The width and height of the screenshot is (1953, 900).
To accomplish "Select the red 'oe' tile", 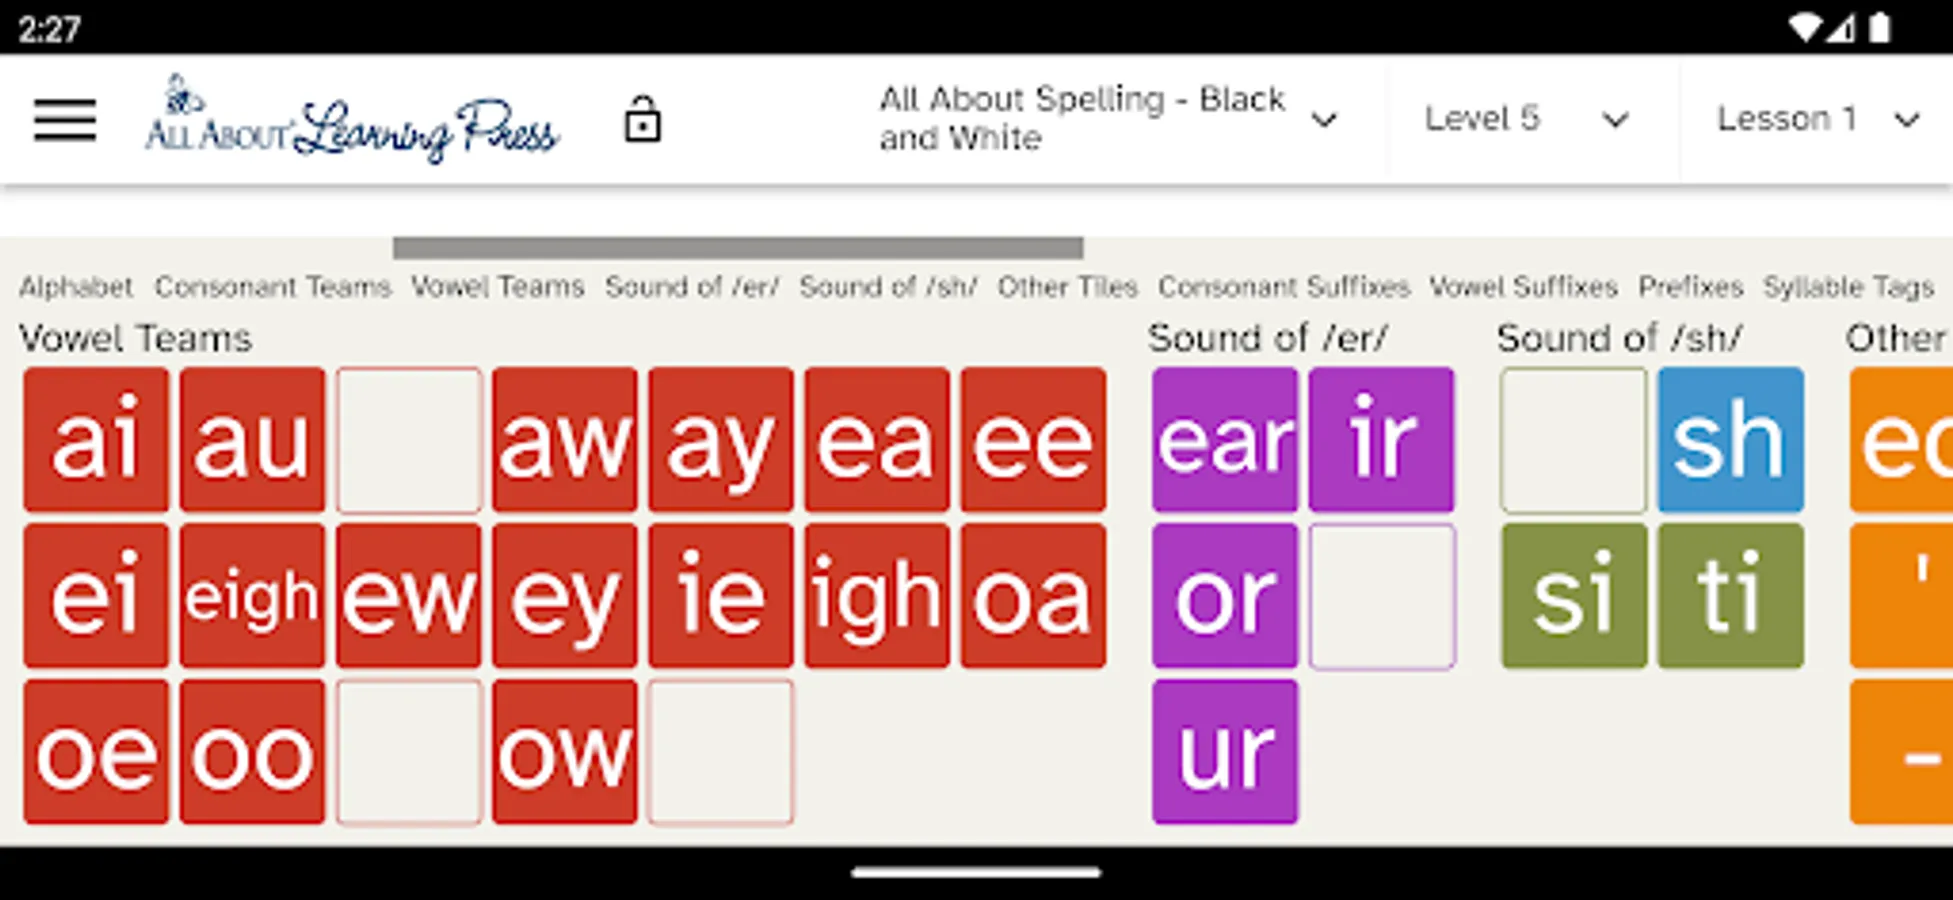I will [96, 752].
